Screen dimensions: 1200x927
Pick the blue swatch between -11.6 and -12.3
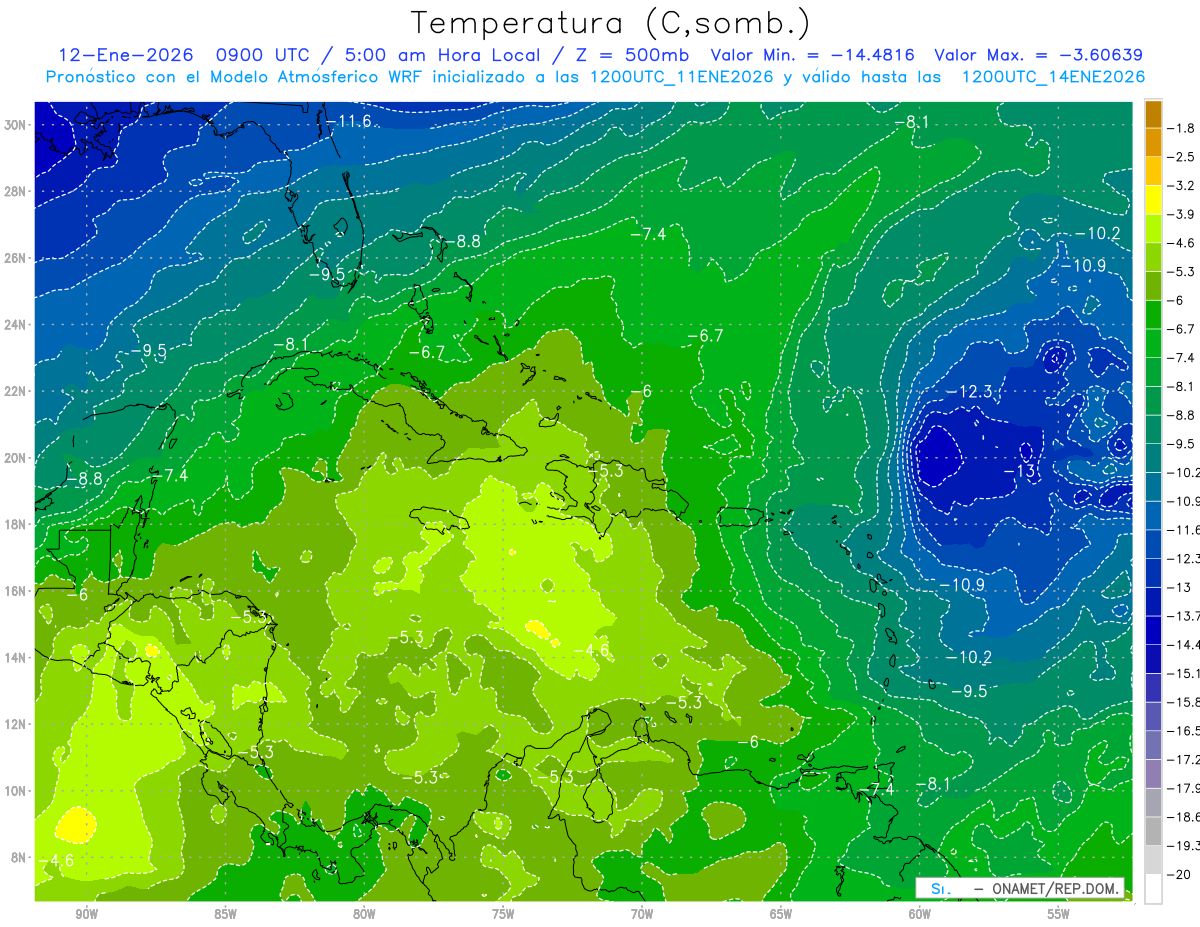coord(1153,544)
